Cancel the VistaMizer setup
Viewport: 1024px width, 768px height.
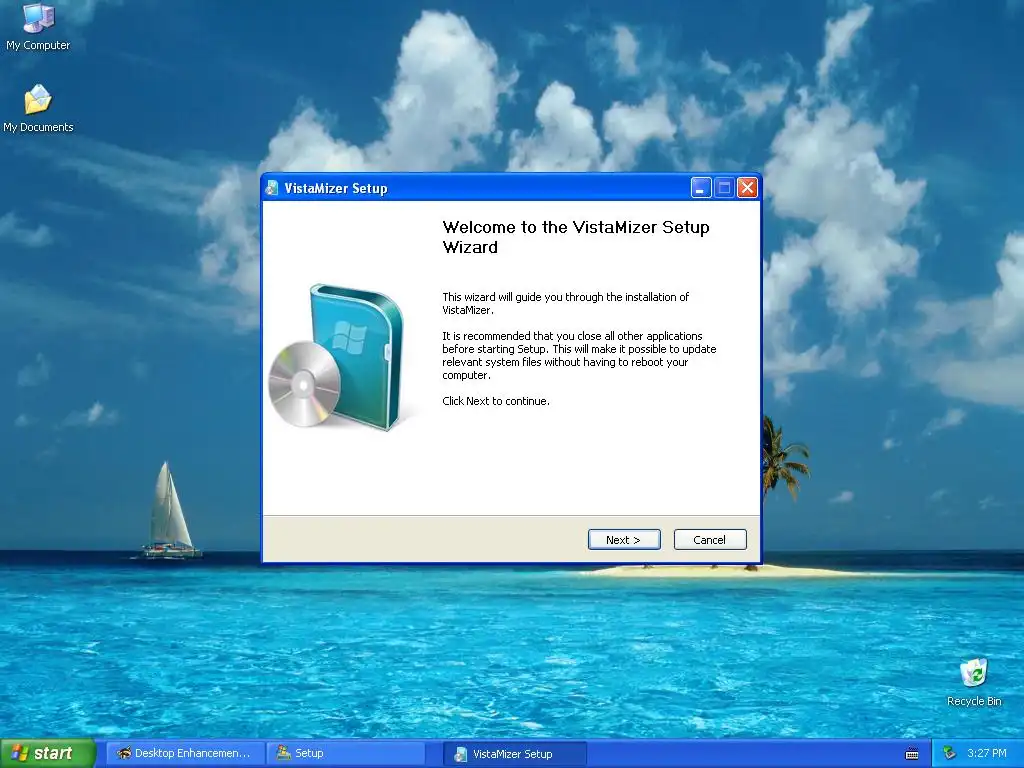[x=710, y=539]
